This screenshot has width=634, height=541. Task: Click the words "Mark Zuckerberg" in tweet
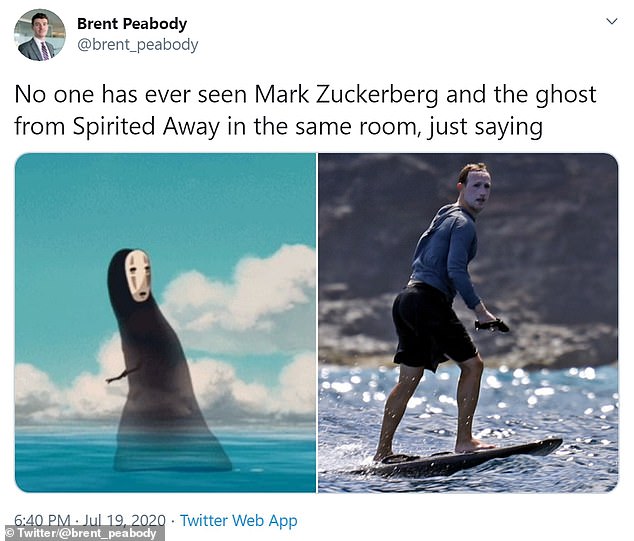[x=347, y=94]
